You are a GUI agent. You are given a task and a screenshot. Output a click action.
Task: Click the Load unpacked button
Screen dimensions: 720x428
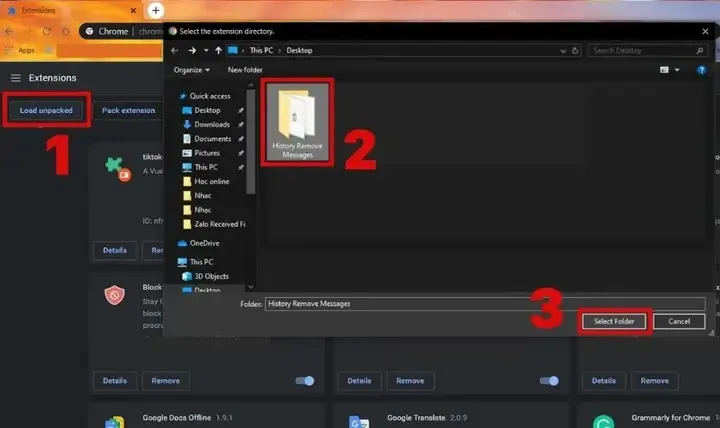[x=46, y=110]
